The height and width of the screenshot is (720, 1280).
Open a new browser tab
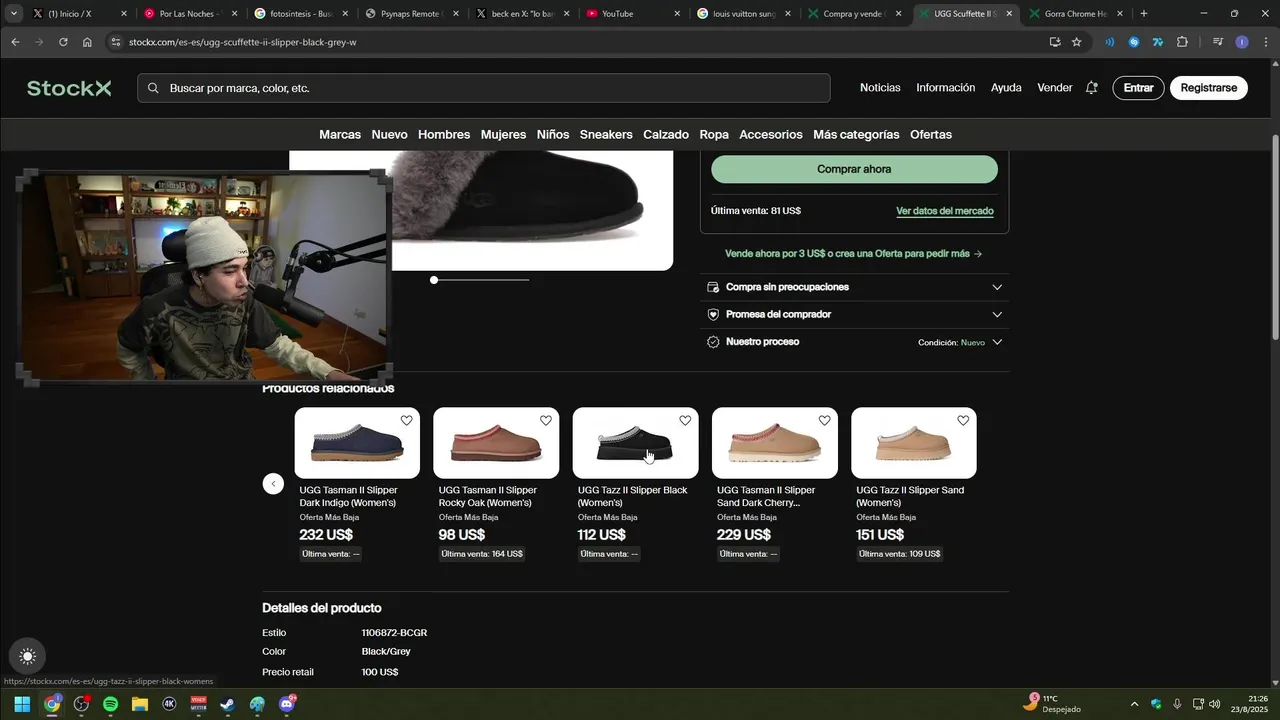tap(1144, 14)
